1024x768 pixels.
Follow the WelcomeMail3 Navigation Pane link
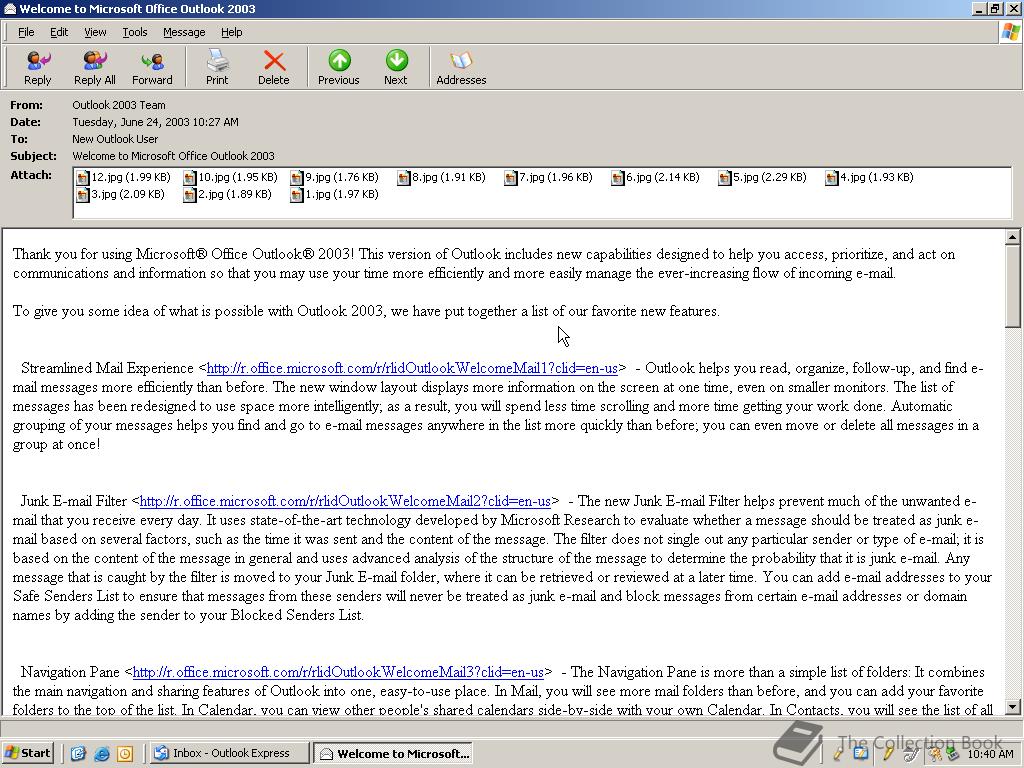click(338, 673)
